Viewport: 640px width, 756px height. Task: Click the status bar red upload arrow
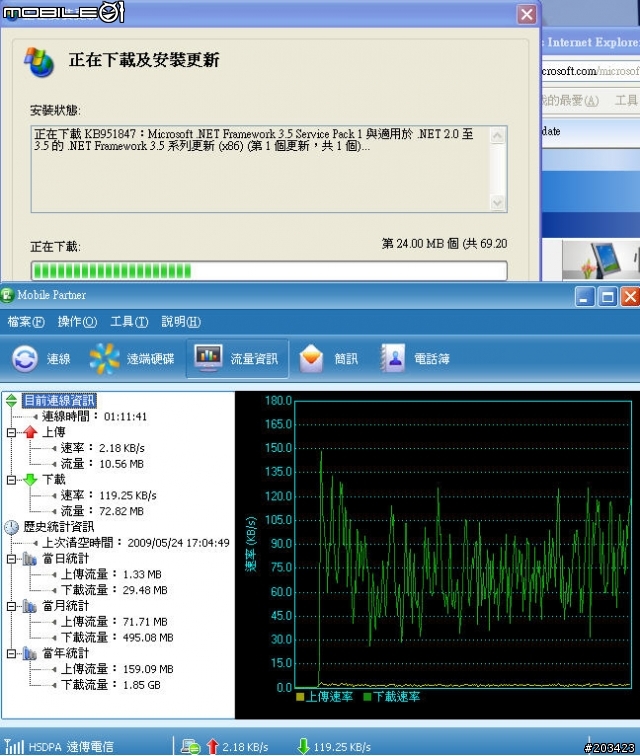click(x=212, y=746)
